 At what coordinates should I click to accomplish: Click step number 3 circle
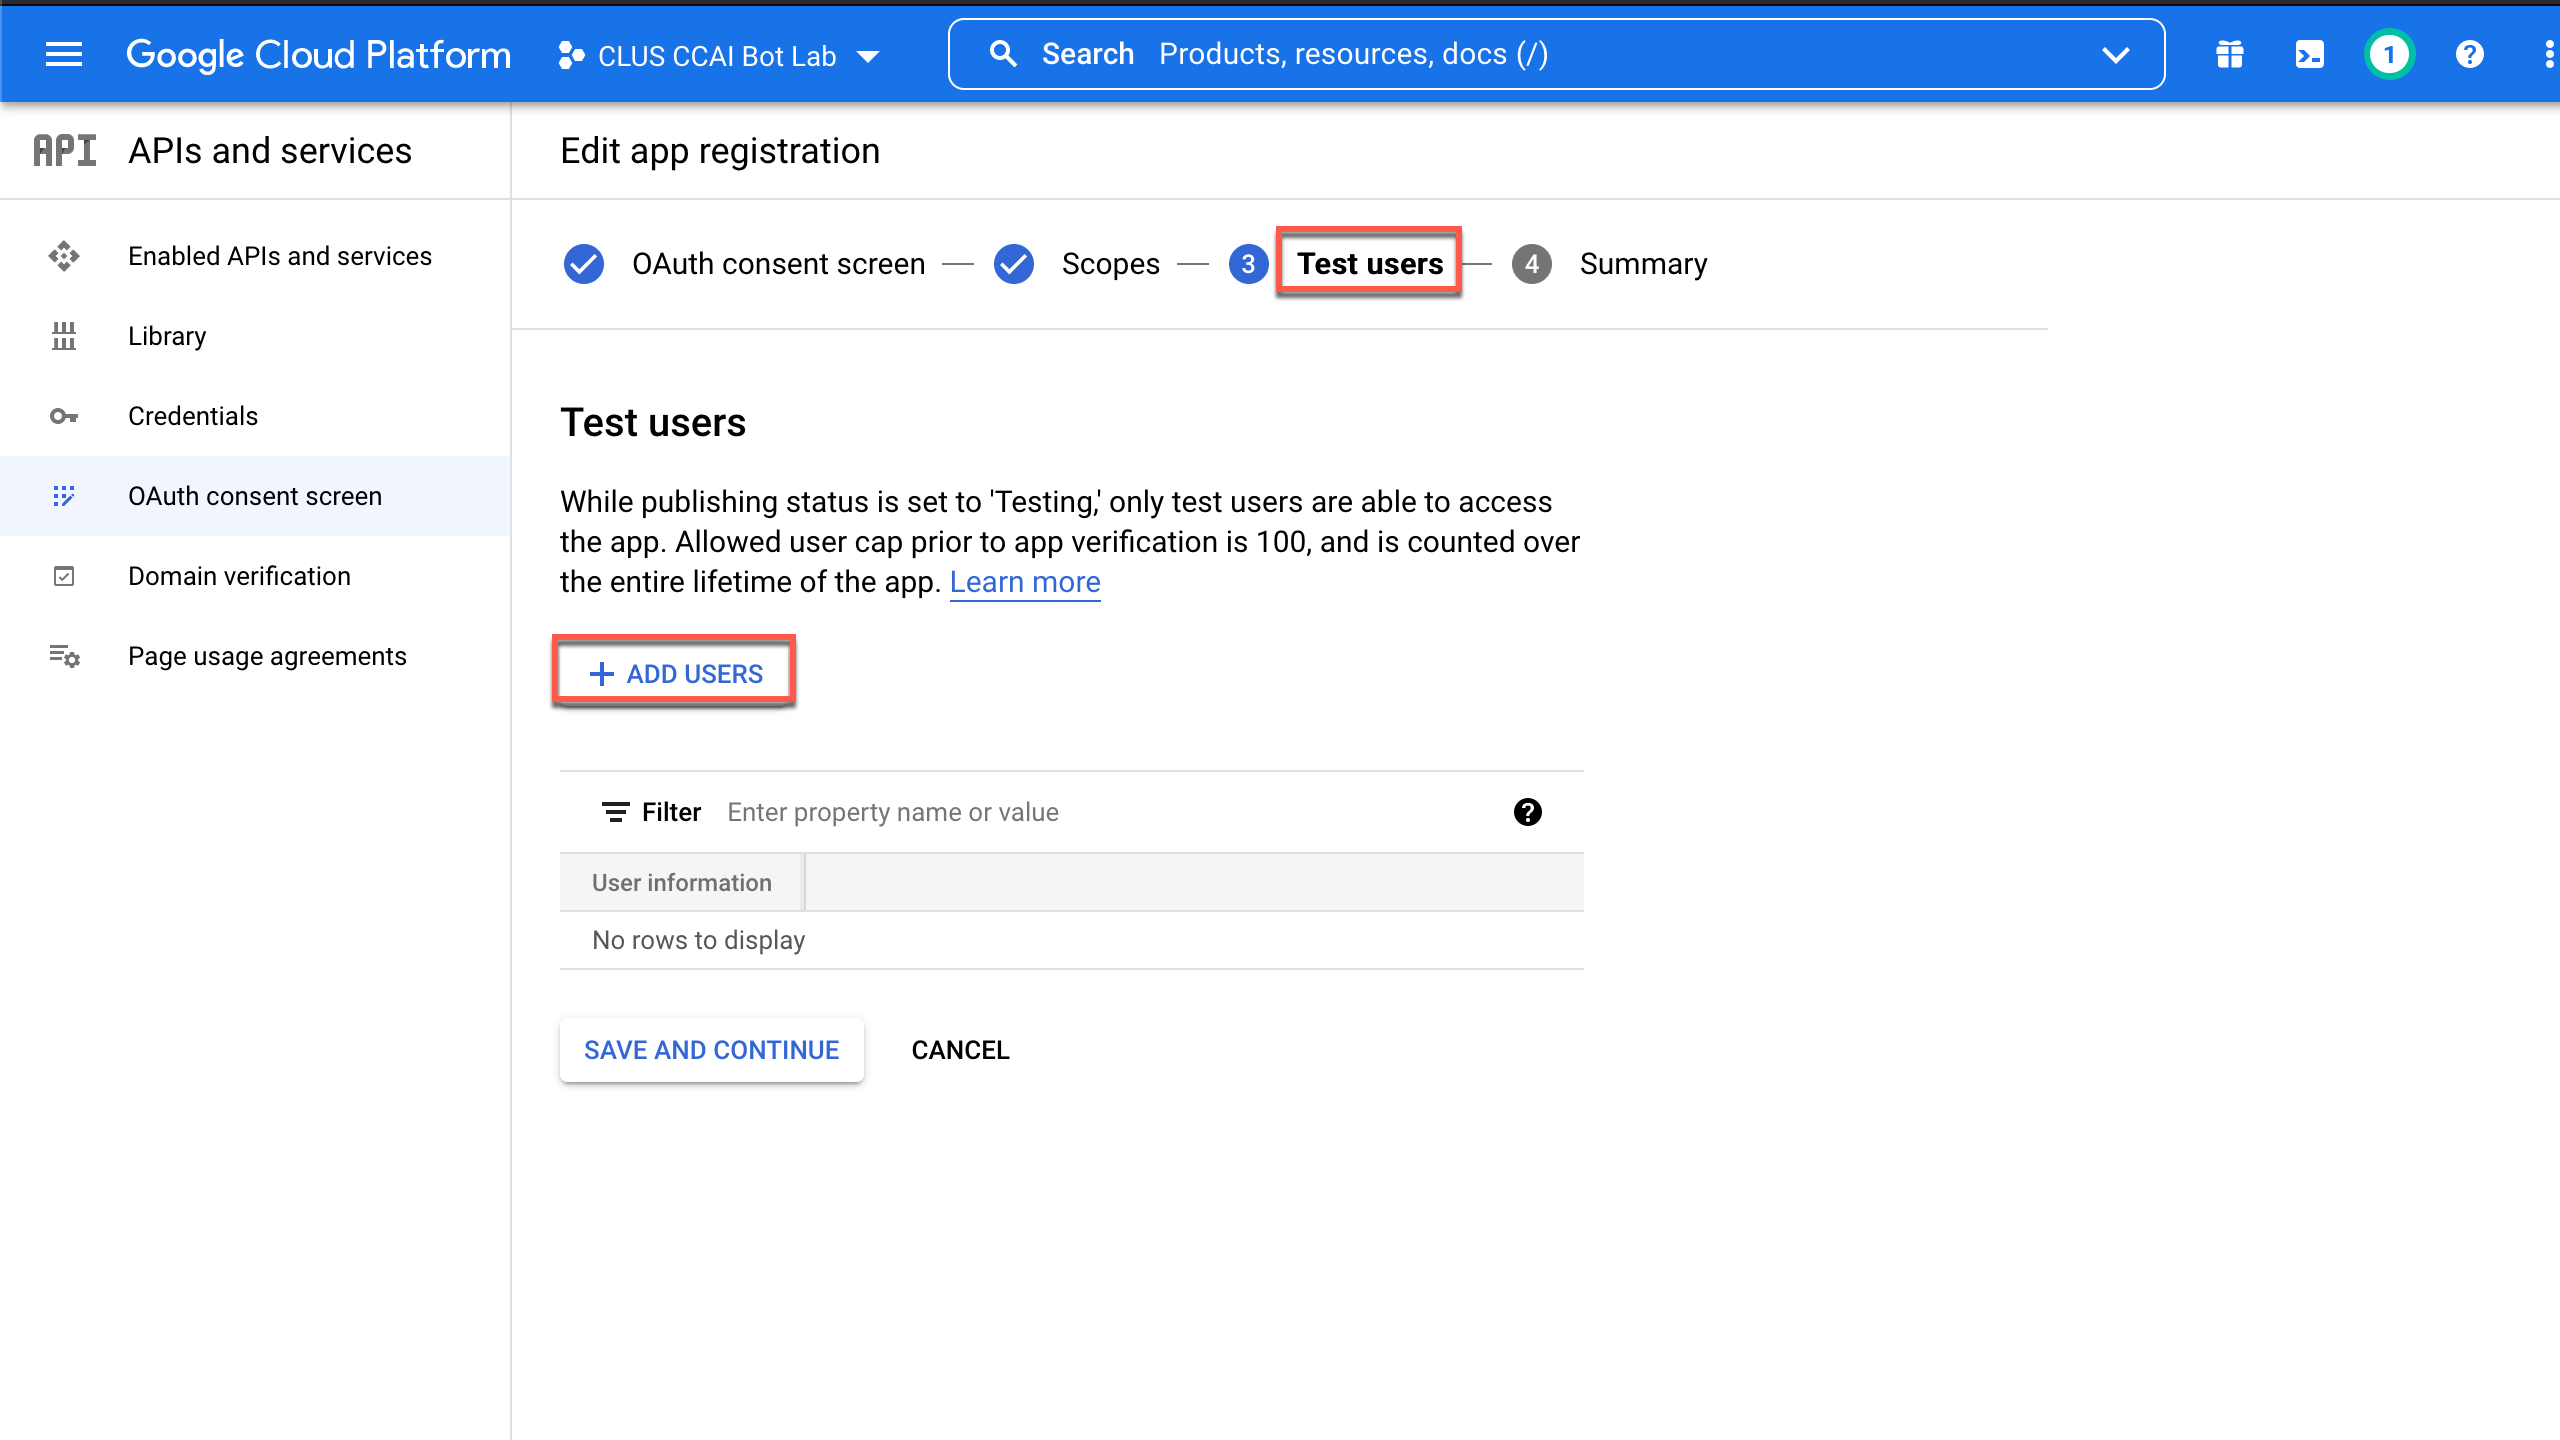click(x=1248, y=264)
